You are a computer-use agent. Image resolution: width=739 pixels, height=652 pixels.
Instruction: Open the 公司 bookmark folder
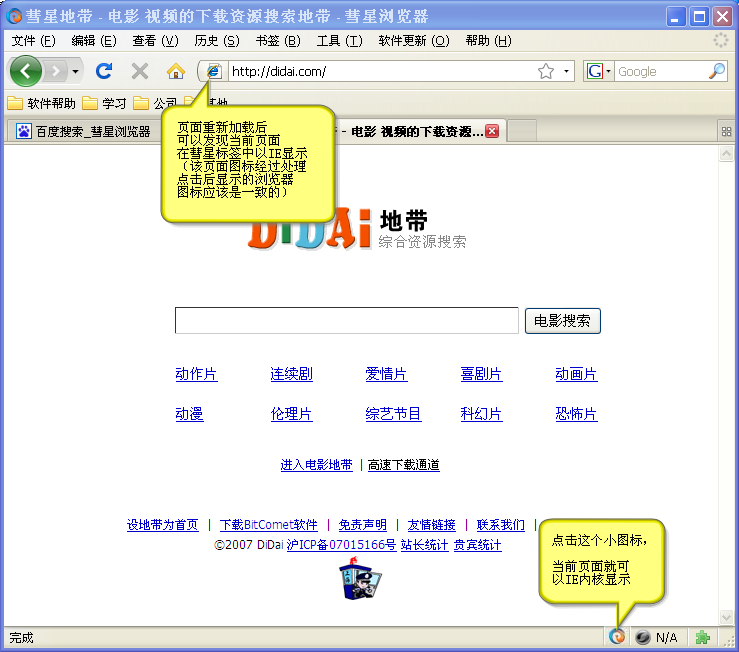click(155, 103)
